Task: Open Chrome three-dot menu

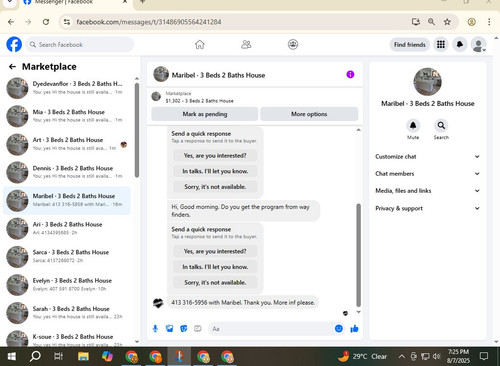Action: pos(489,22)
